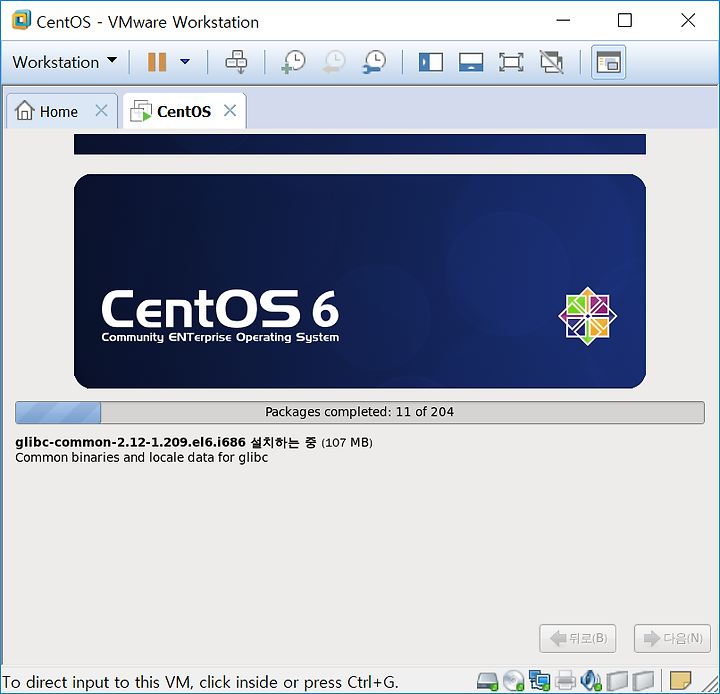
Task: Click 'Common binaries and locale data' description
Action: click(x=141, y=458)
